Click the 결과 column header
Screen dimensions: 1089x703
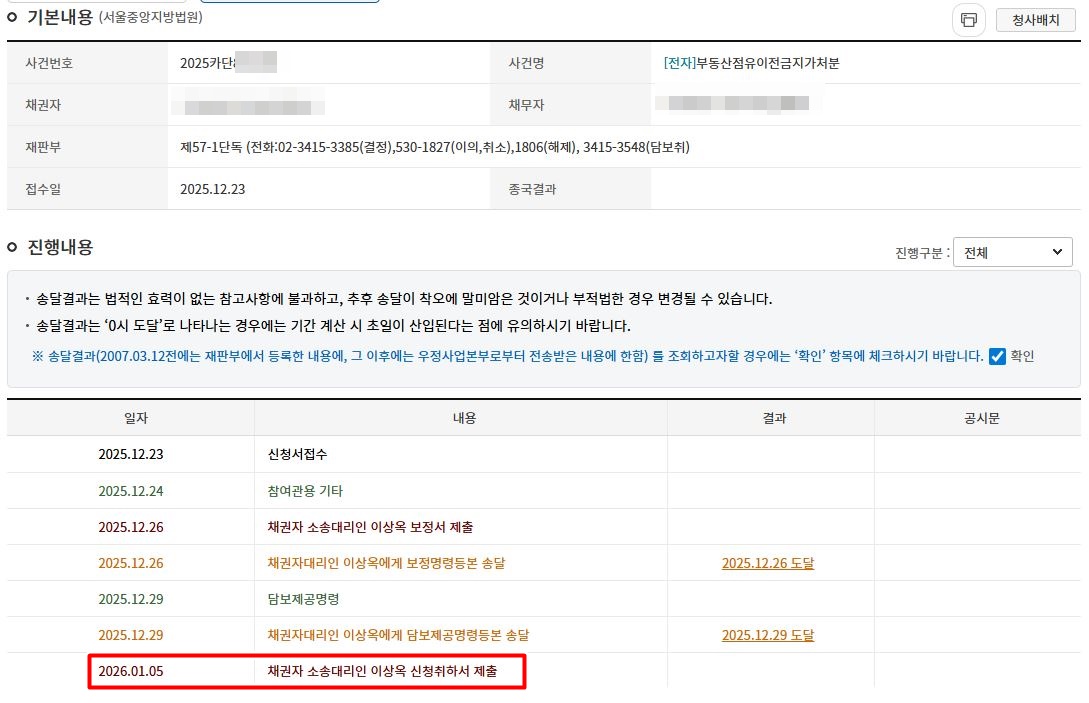click(771, 418)
